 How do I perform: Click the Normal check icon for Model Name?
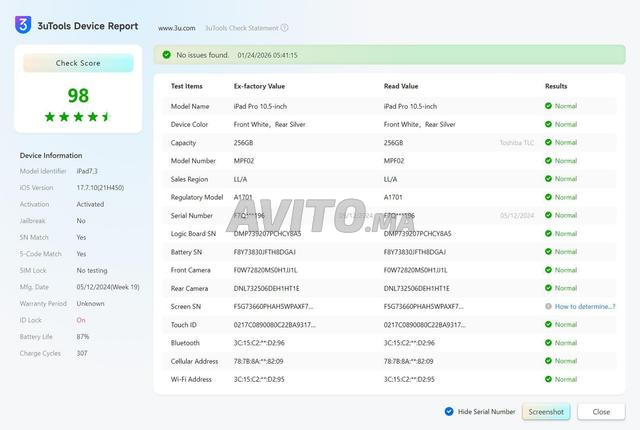[548, 106]
